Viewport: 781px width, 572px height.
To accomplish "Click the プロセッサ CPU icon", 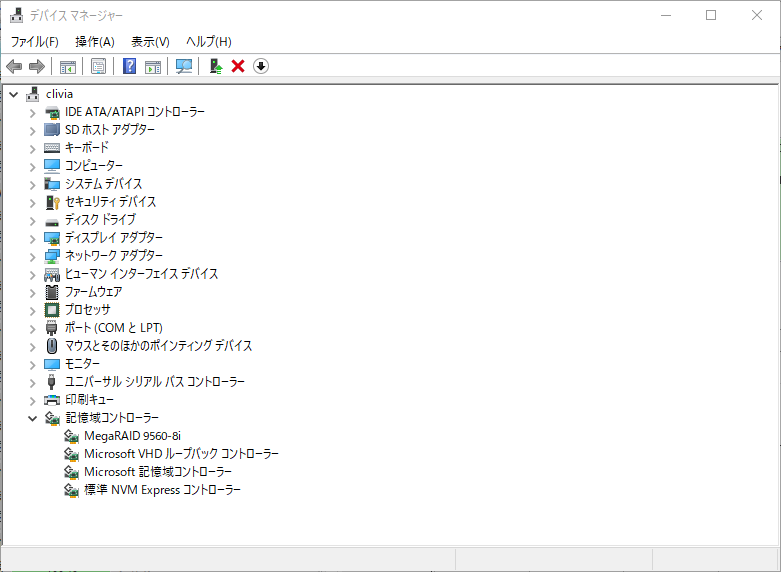I will pyautogui.click(x=52, y=310).
